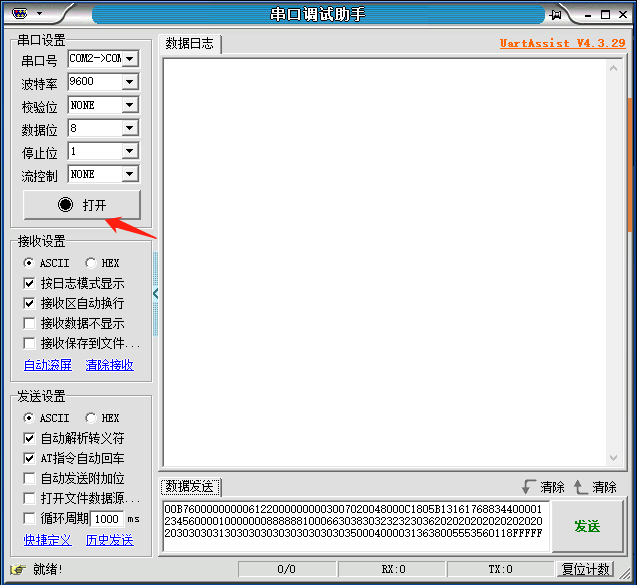Screen dimensions: 637x585
Task: Enable 循环周期 checkbox
Action: (29, 518)
